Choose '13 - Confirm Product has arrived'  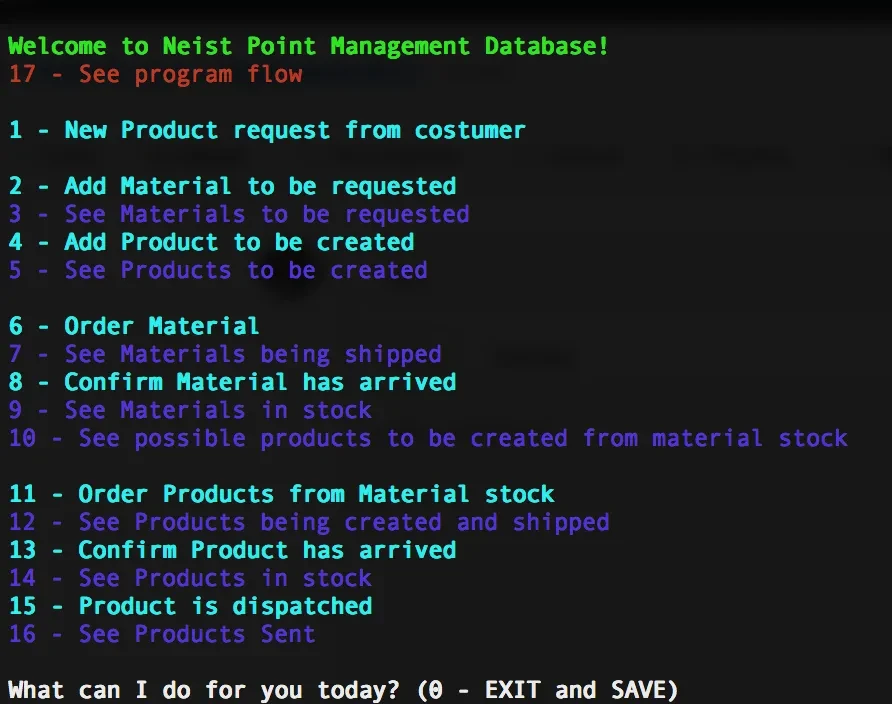[232, 550]
